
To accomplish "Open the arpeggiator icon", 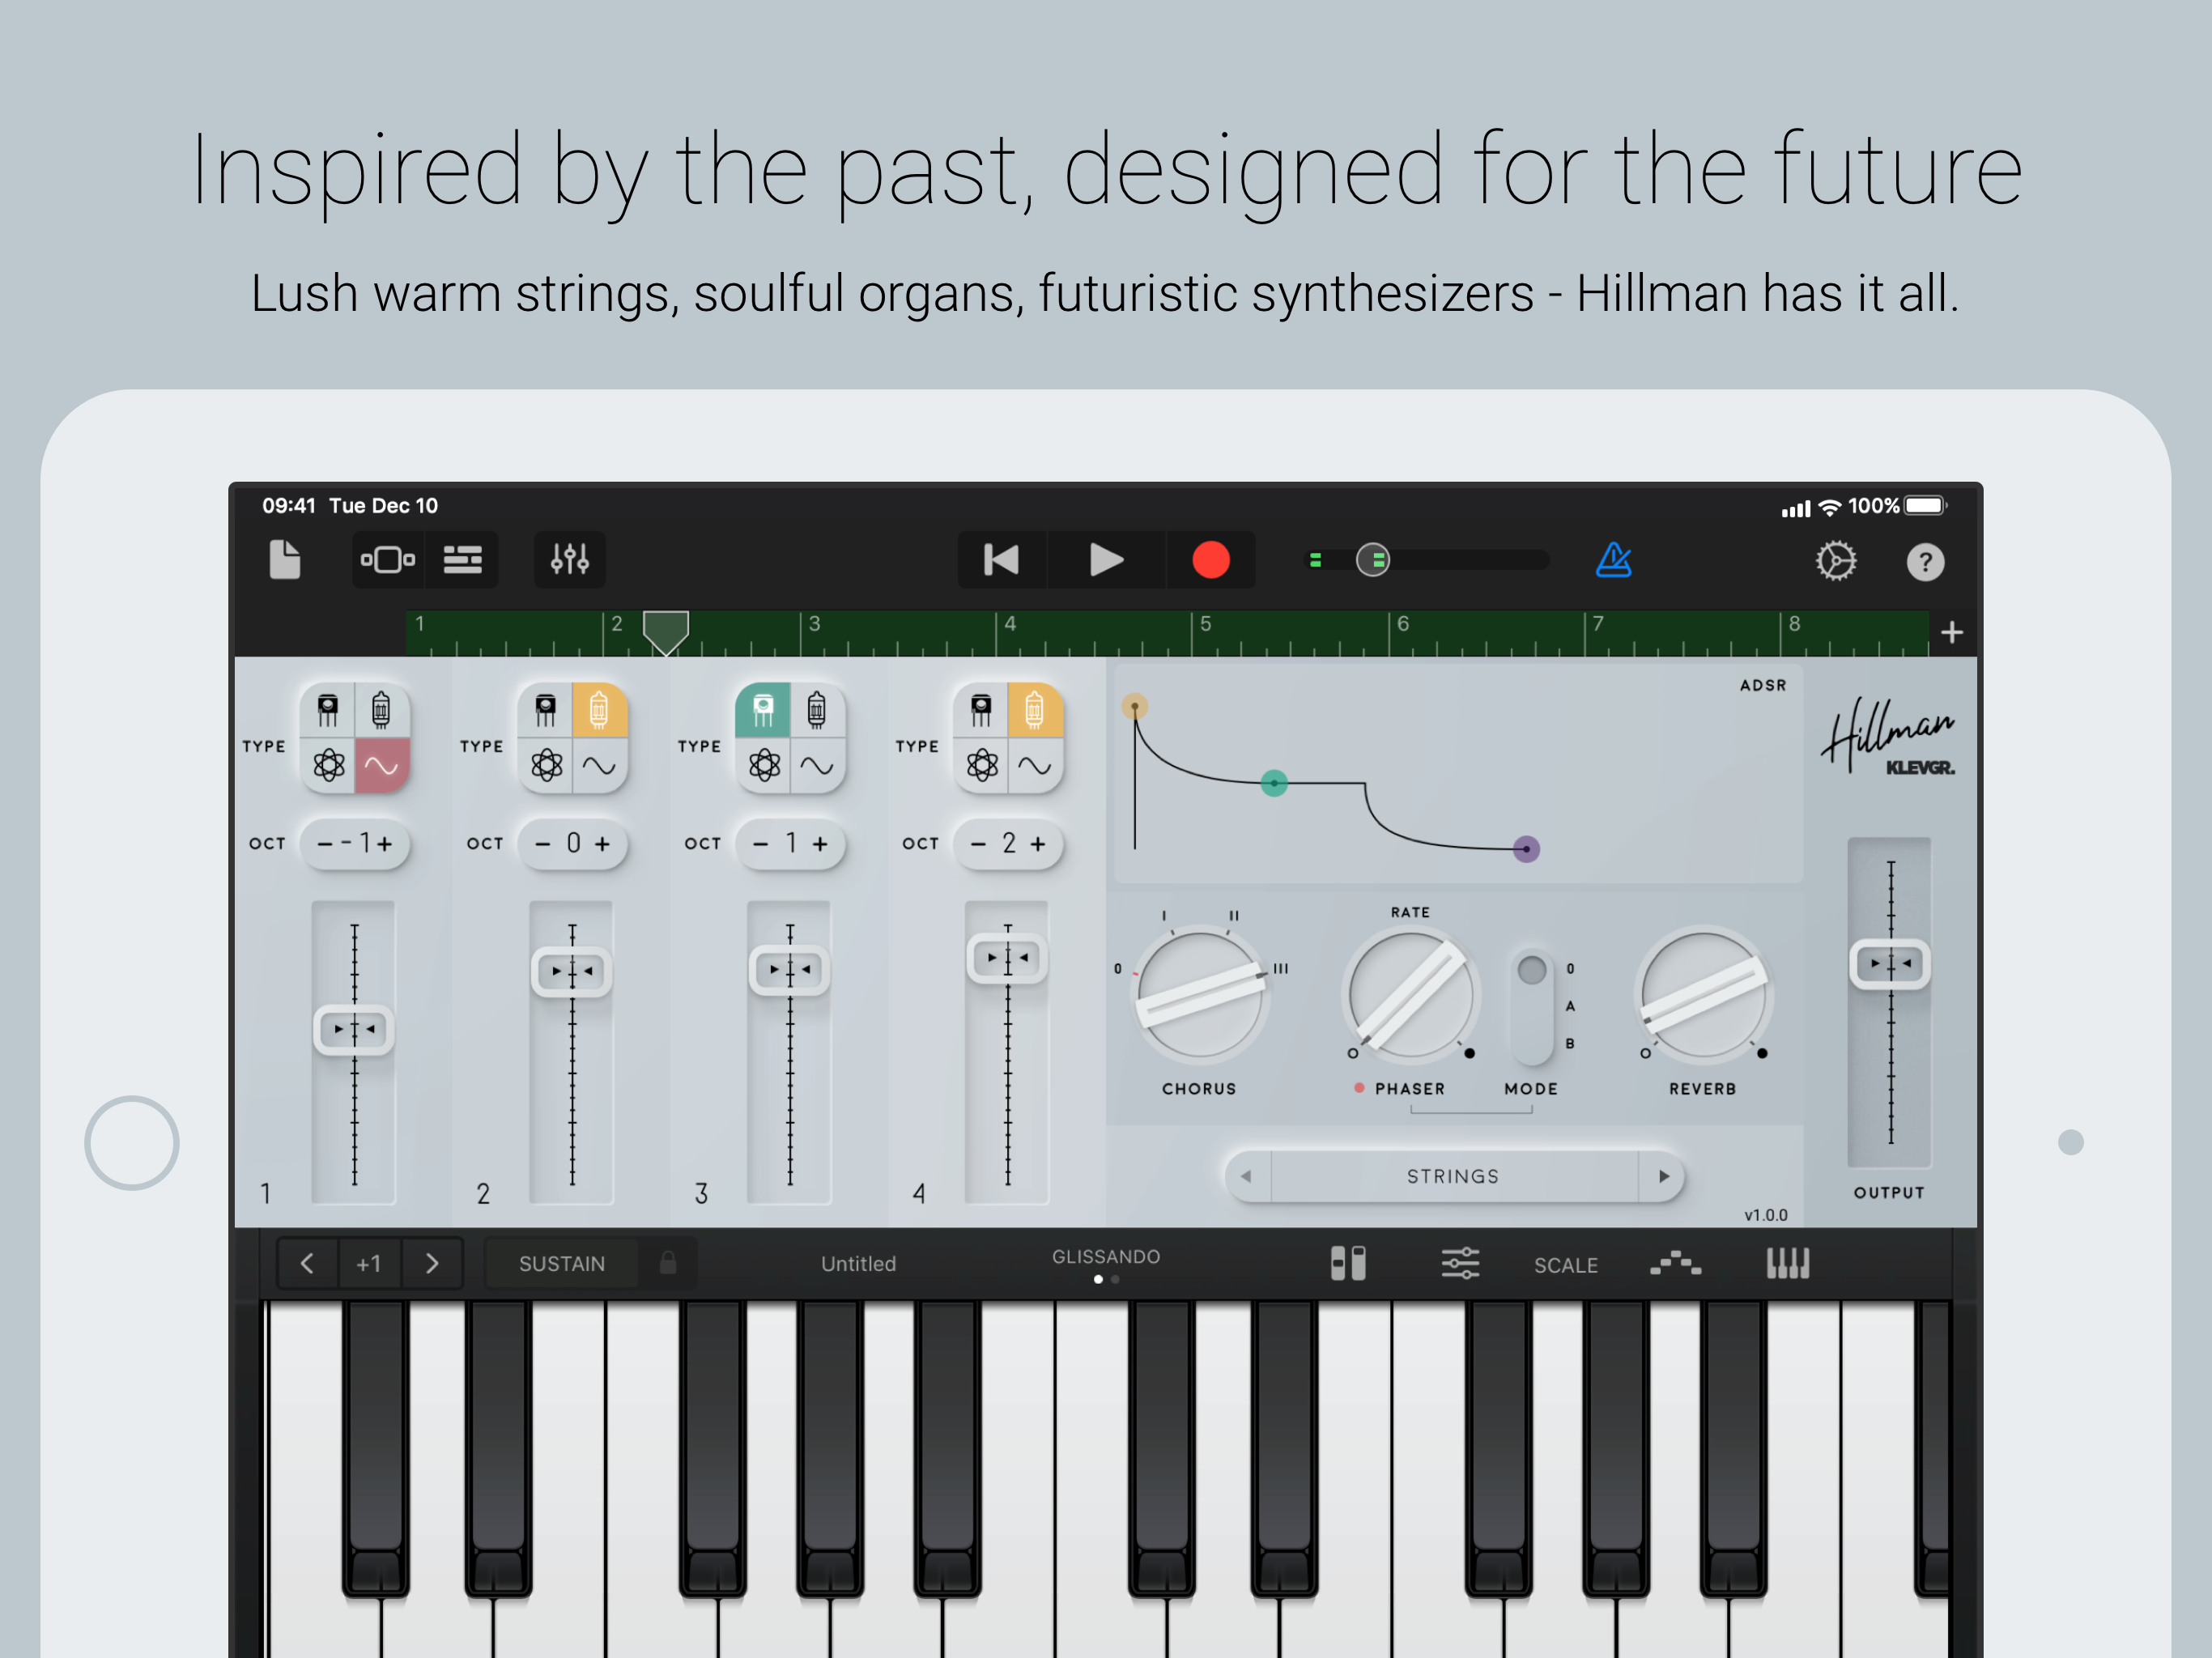I will (x=1675, y=1264).
